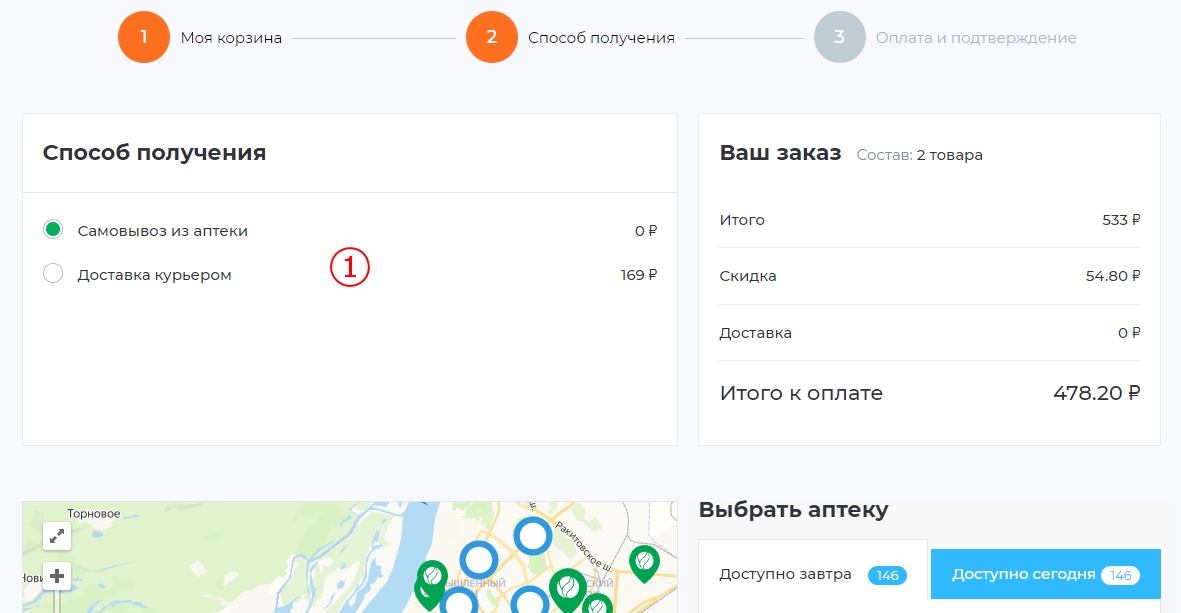This screenshot has height=613, width=1181.
Task: Click the topmost blue cluster circle on map
Action: click(x=533, y=536)
